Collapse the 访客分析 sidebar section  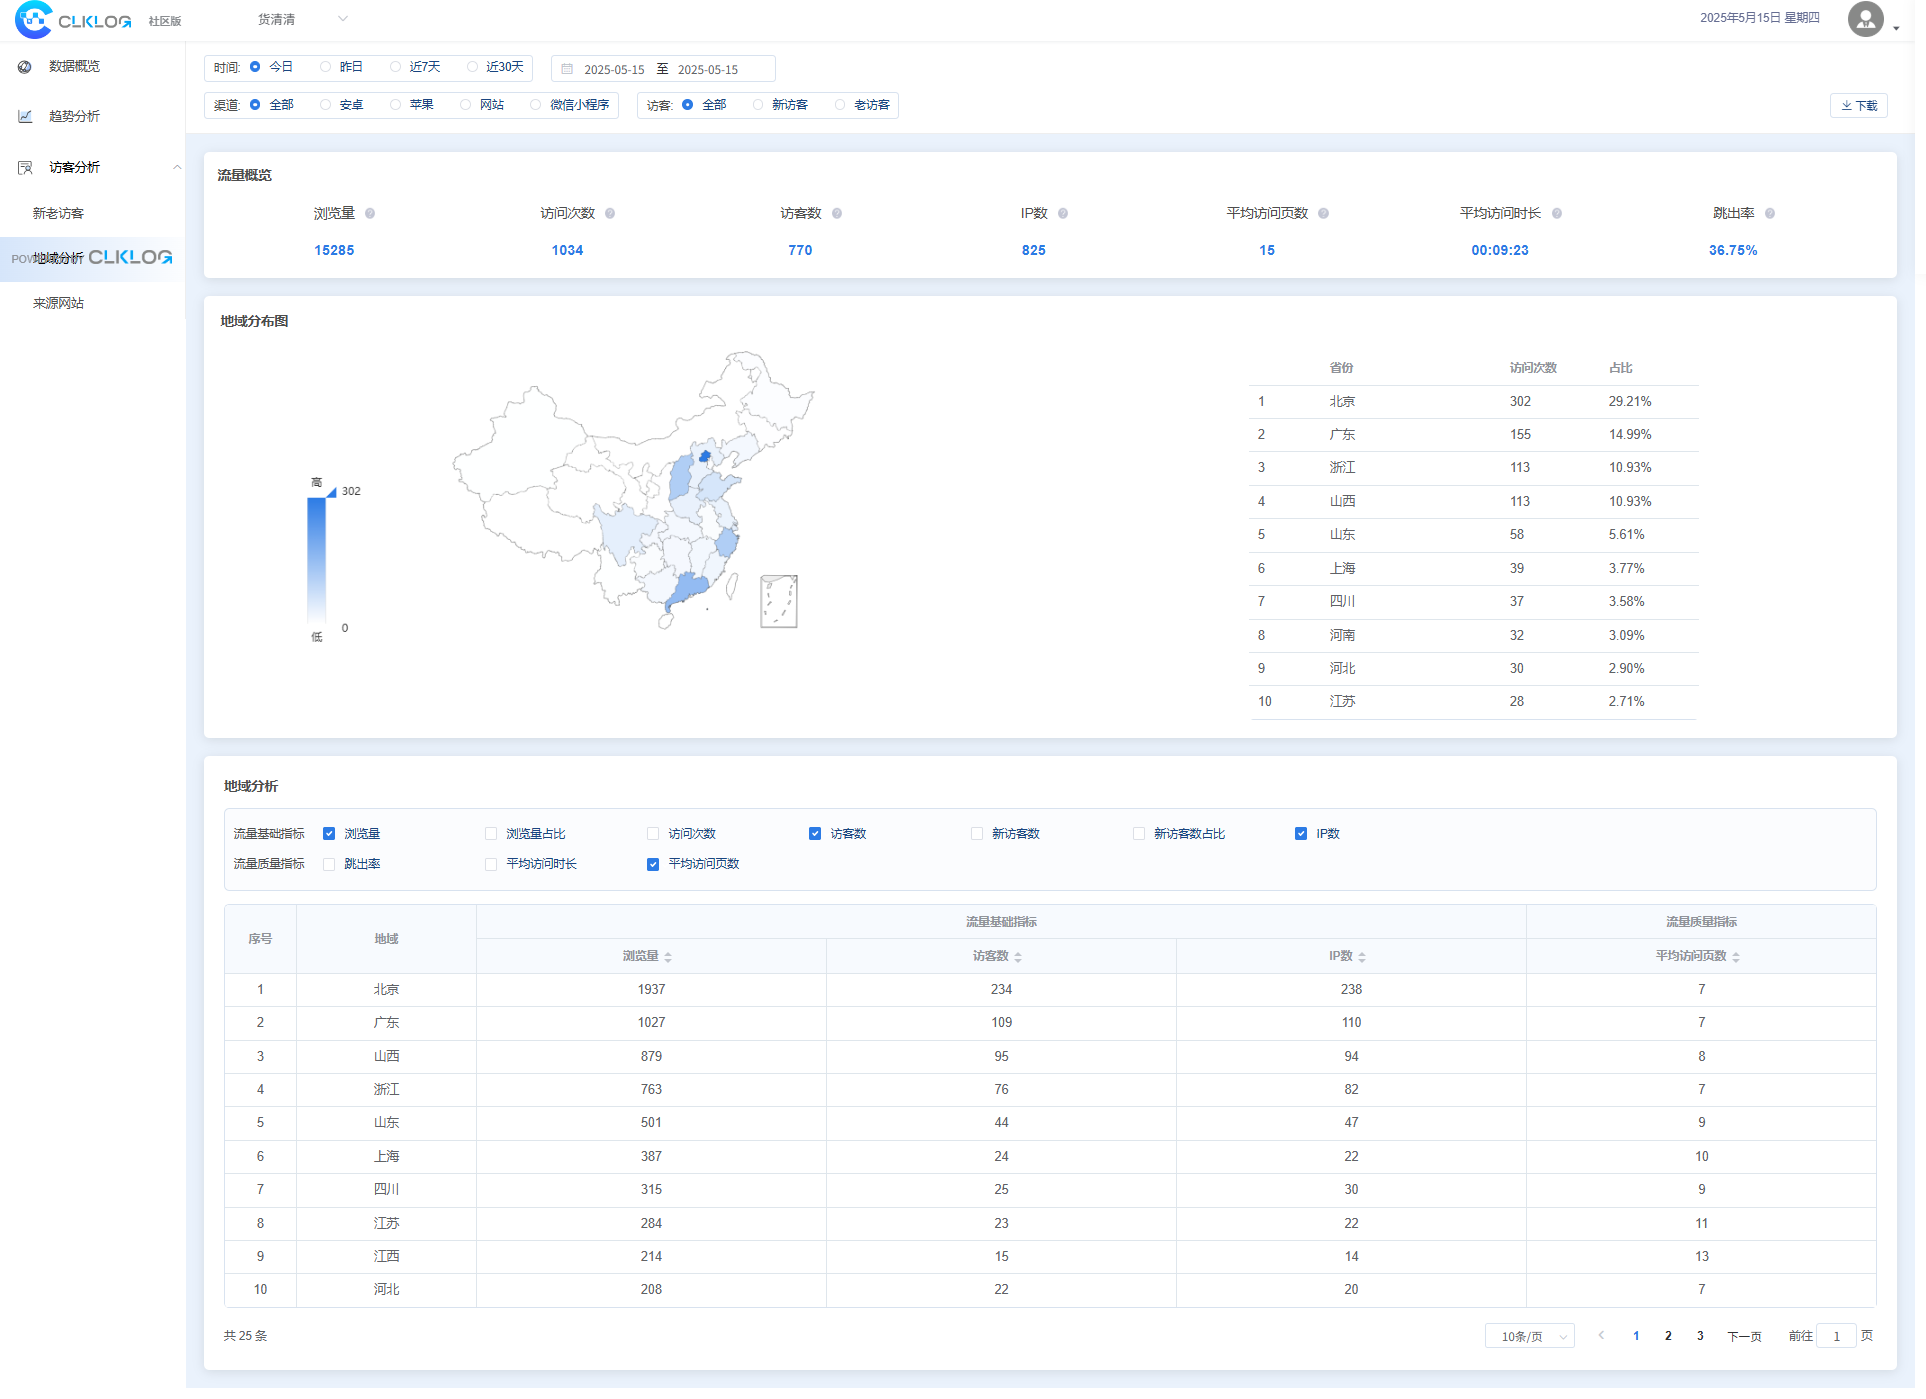coord(177,168)
